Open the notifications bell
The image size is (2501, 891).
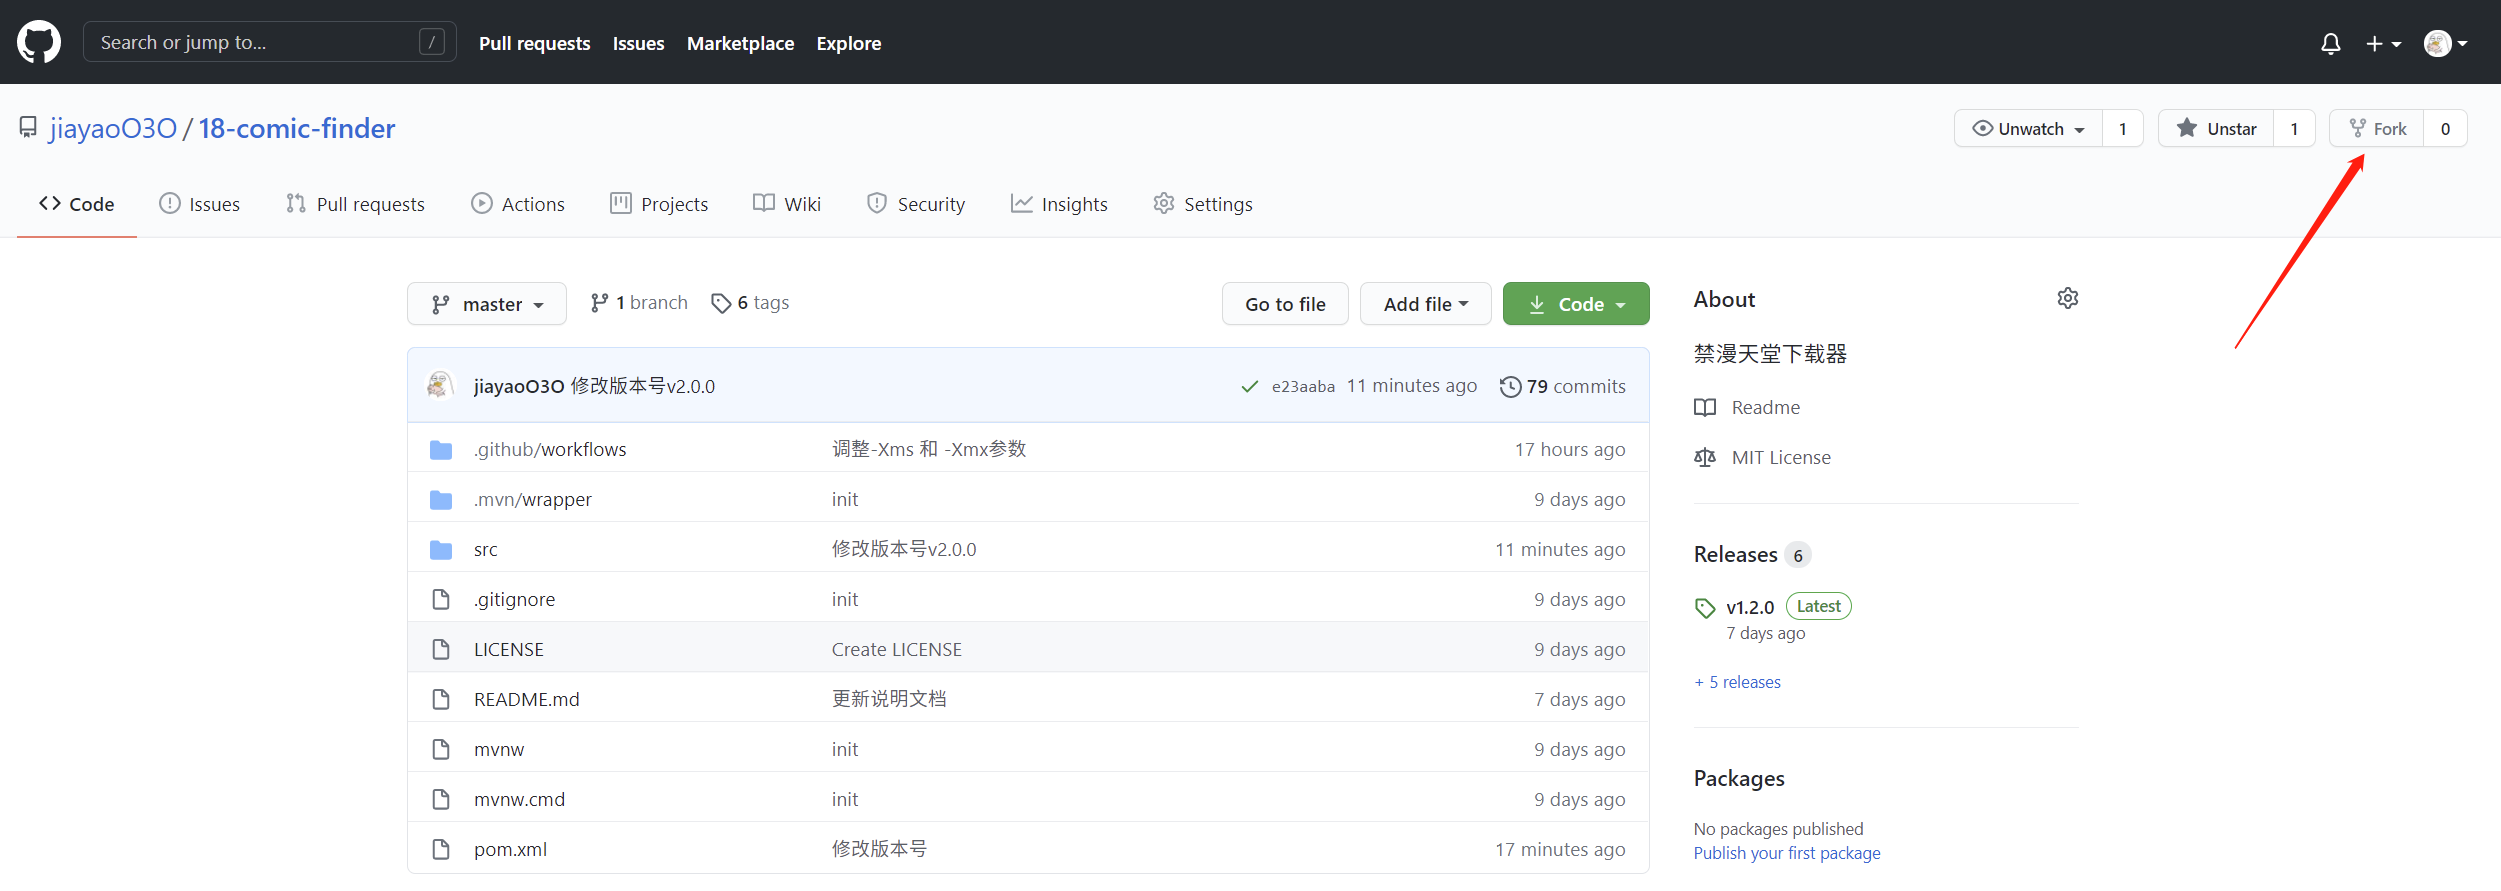click(x=2331, y=43)
